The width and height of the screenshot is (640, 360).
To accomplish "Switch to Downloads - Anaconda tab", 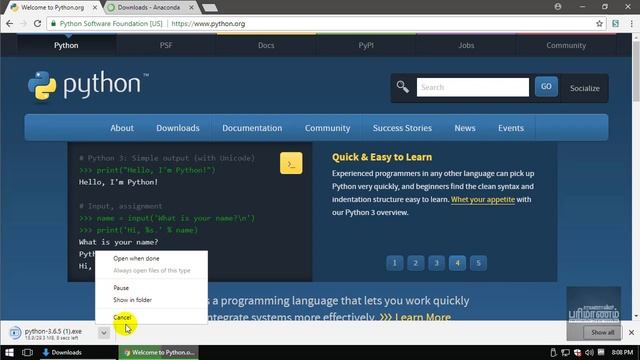I will pyautogui.click(x=150, y=7).
